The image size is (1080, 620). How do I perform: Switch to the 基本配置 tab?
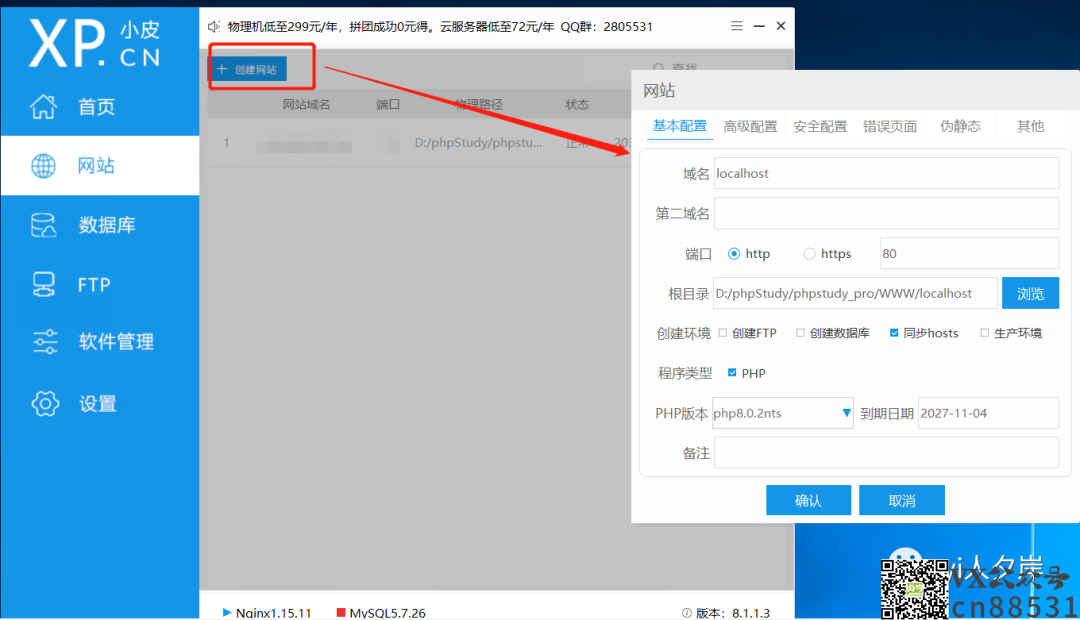point(680,126)
